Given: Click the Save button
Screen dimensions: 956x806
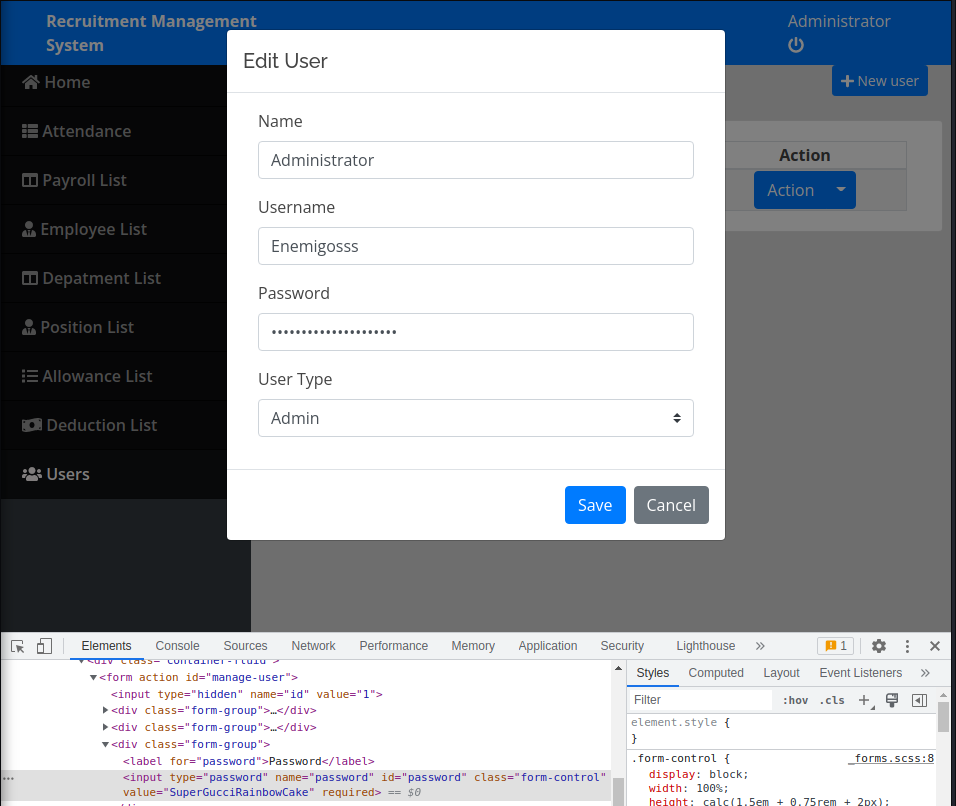Looking at the screenshot, I should click(595, 505).
